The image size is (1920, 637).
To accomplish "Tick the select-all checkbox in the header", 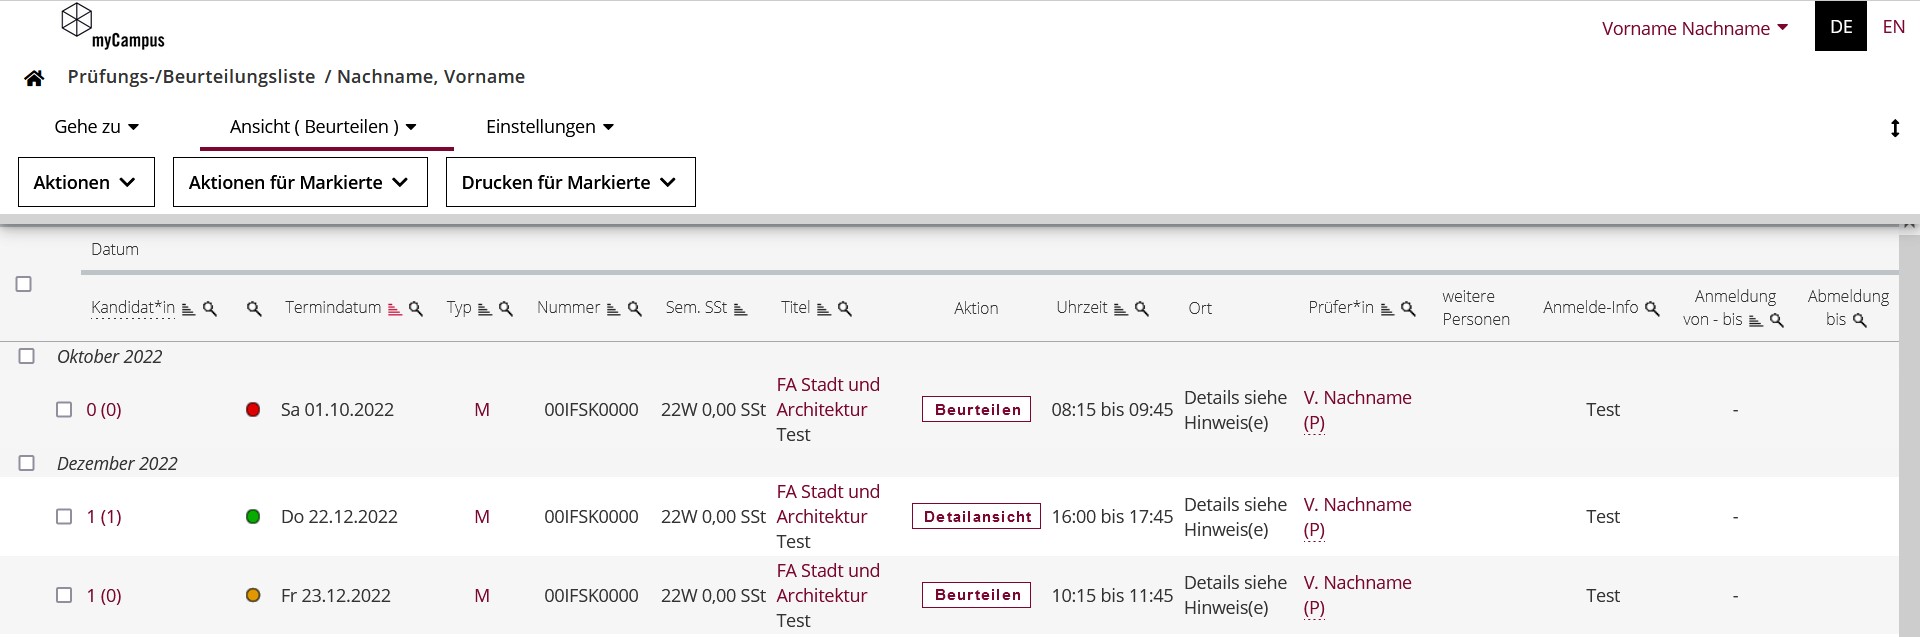I will [x=24, y=284].
